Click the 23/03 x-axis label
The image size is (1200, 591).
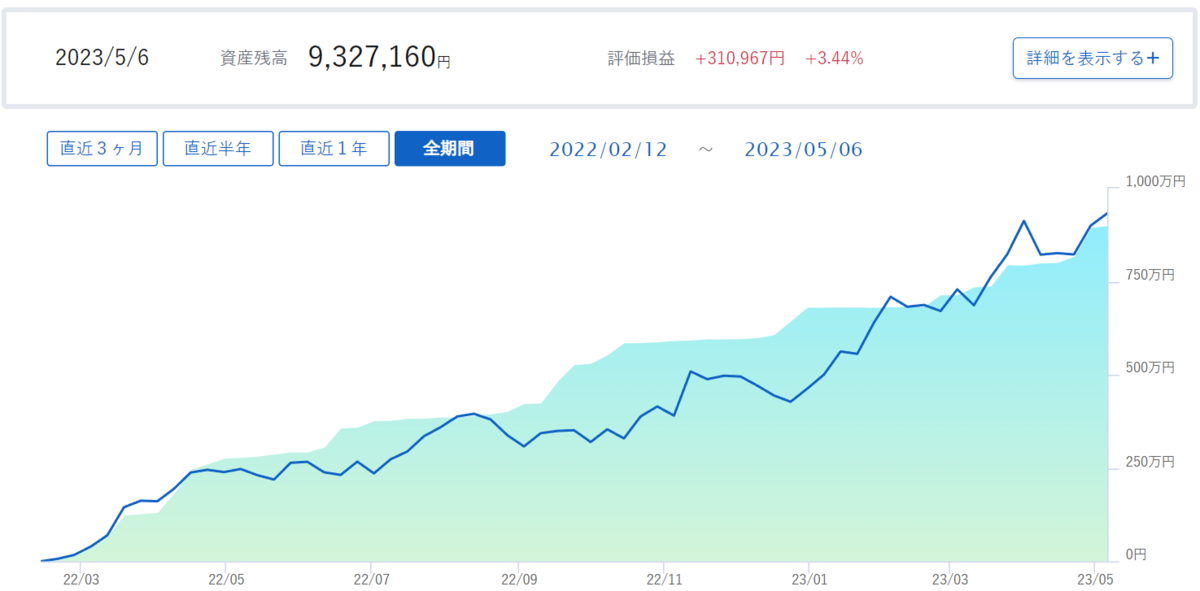(x=948, y=579)
